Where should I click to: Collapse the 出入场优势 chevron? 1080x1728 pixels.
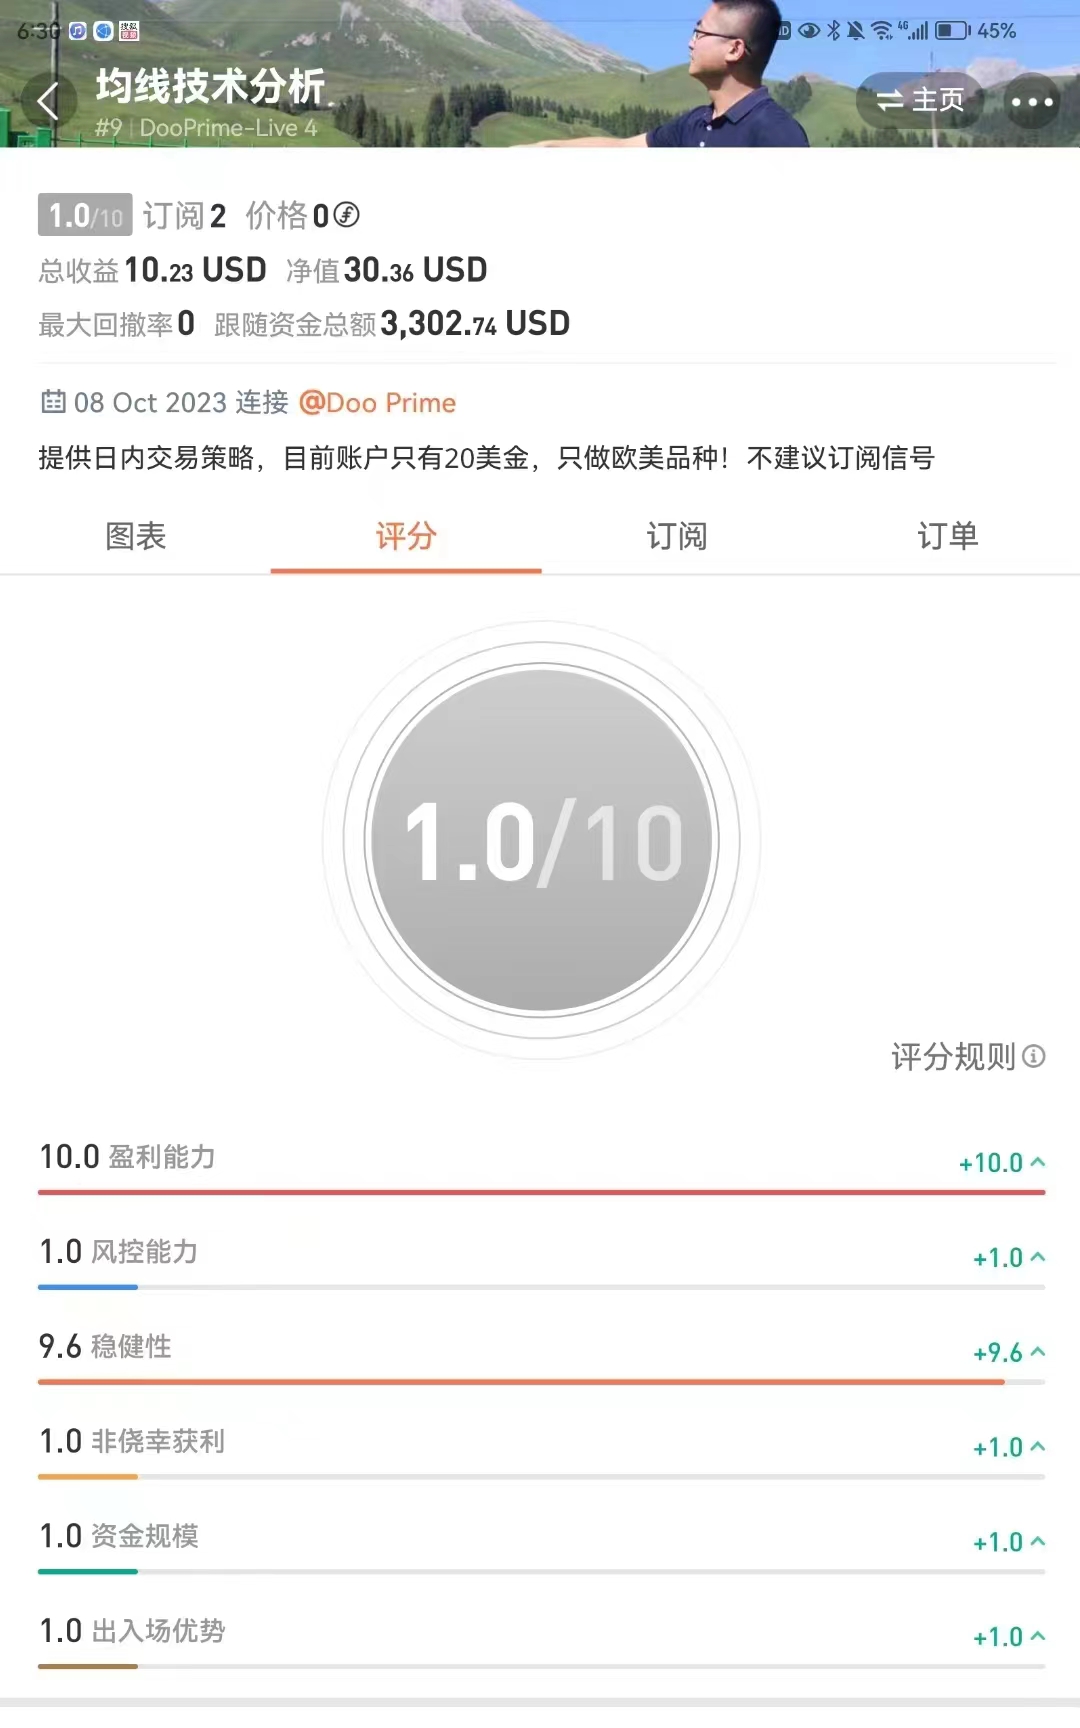tap(1038, 1637)
